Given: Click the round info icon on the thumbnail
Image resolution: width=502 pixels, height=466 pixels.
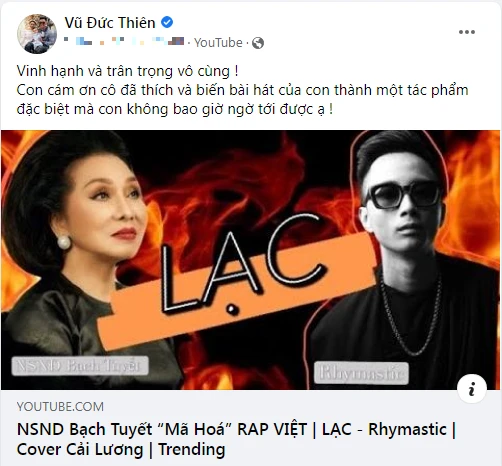Looking at the screenshot, I should 472,389.
